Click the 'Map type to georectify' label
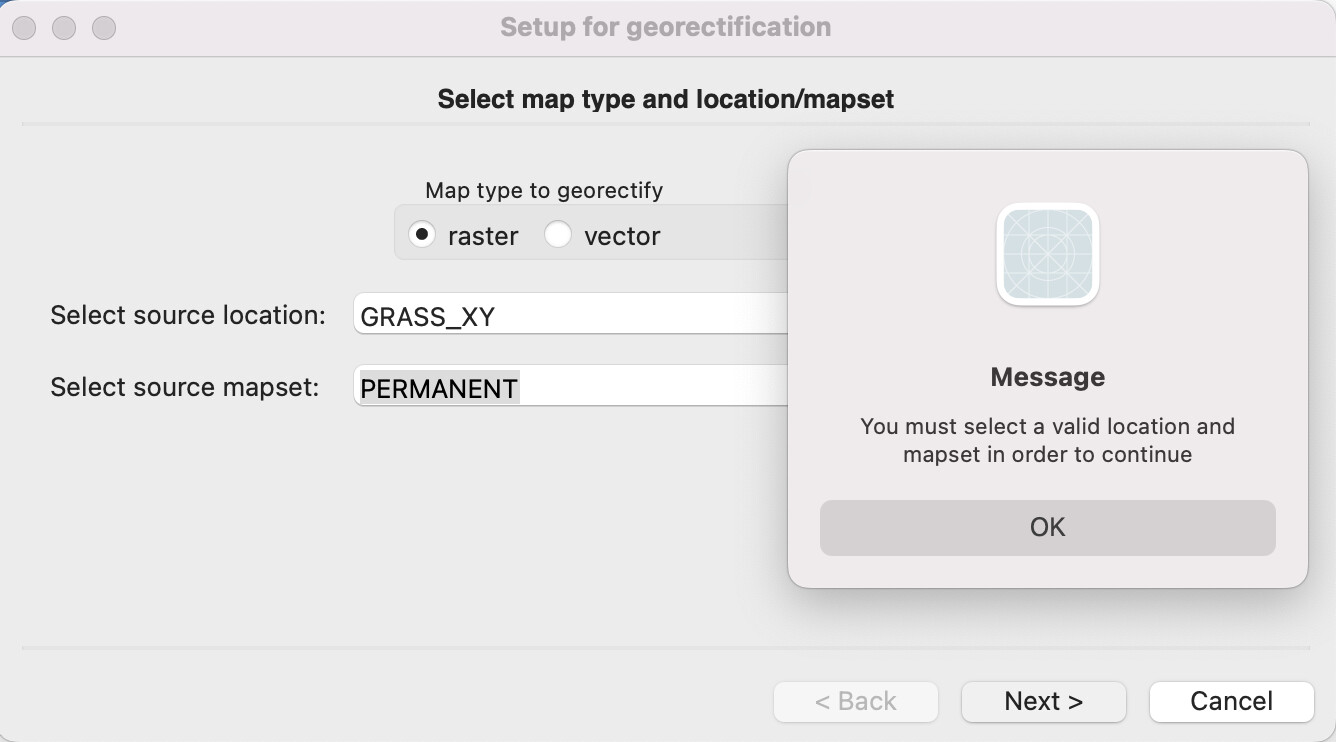1336x742 pixels. (544, 190)
